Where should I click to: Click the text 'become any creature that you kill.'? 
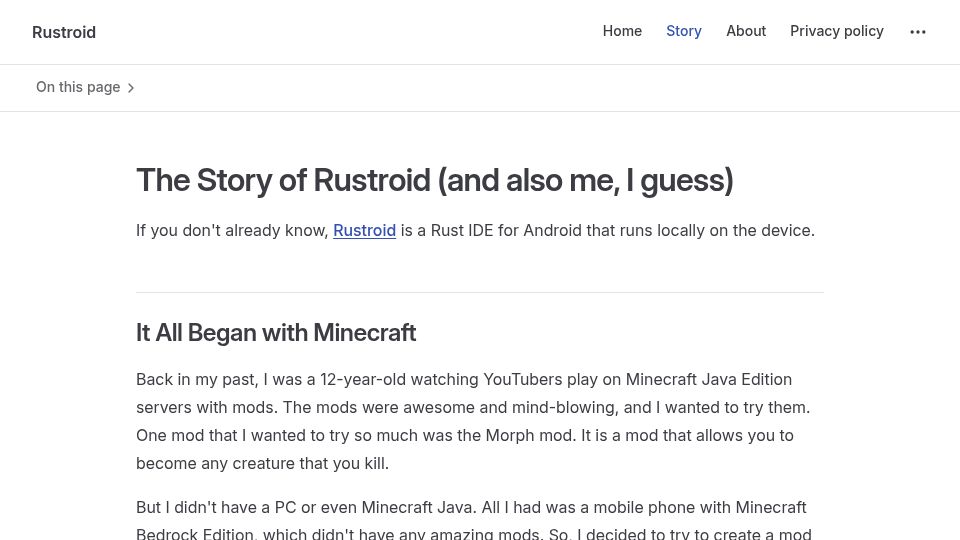(262, 463)
